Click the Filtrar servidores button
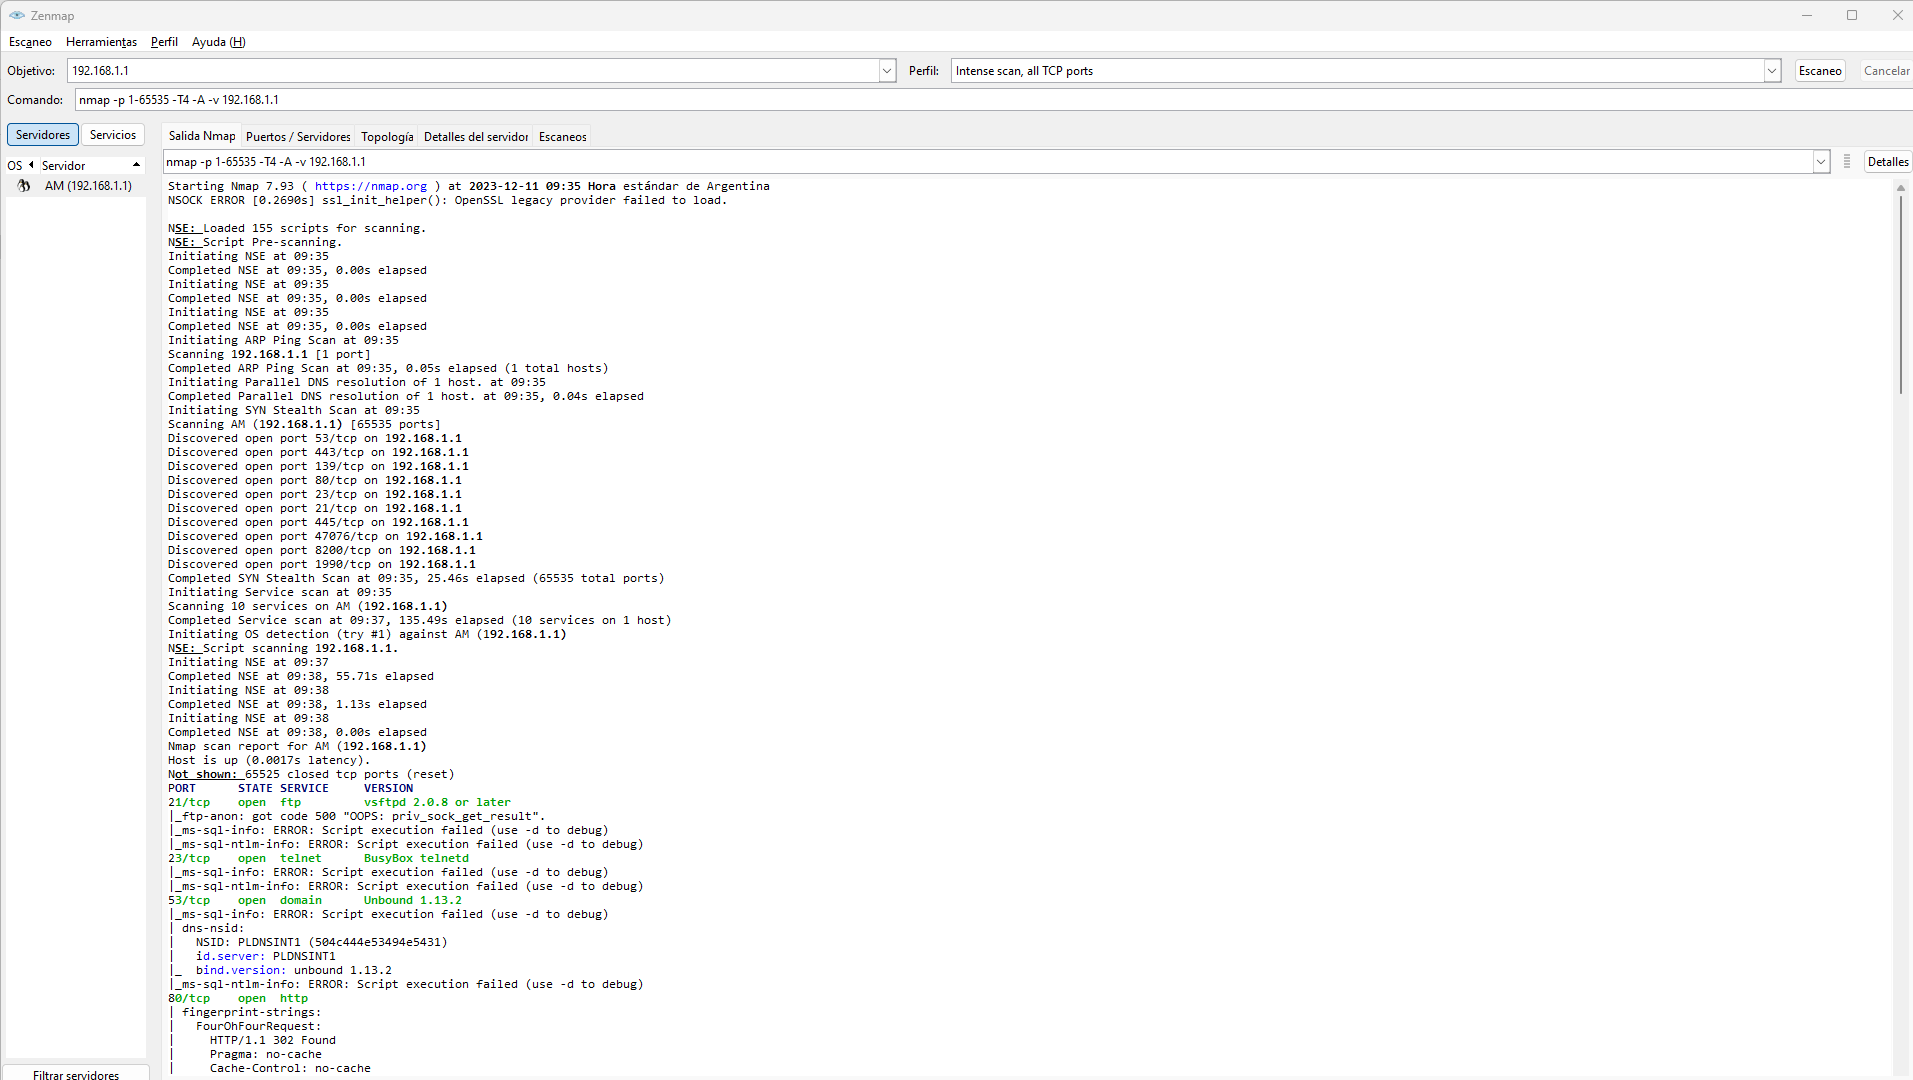Image resolution: width=1913 pixels, height=1080 pixels. tap(76, 1074)
